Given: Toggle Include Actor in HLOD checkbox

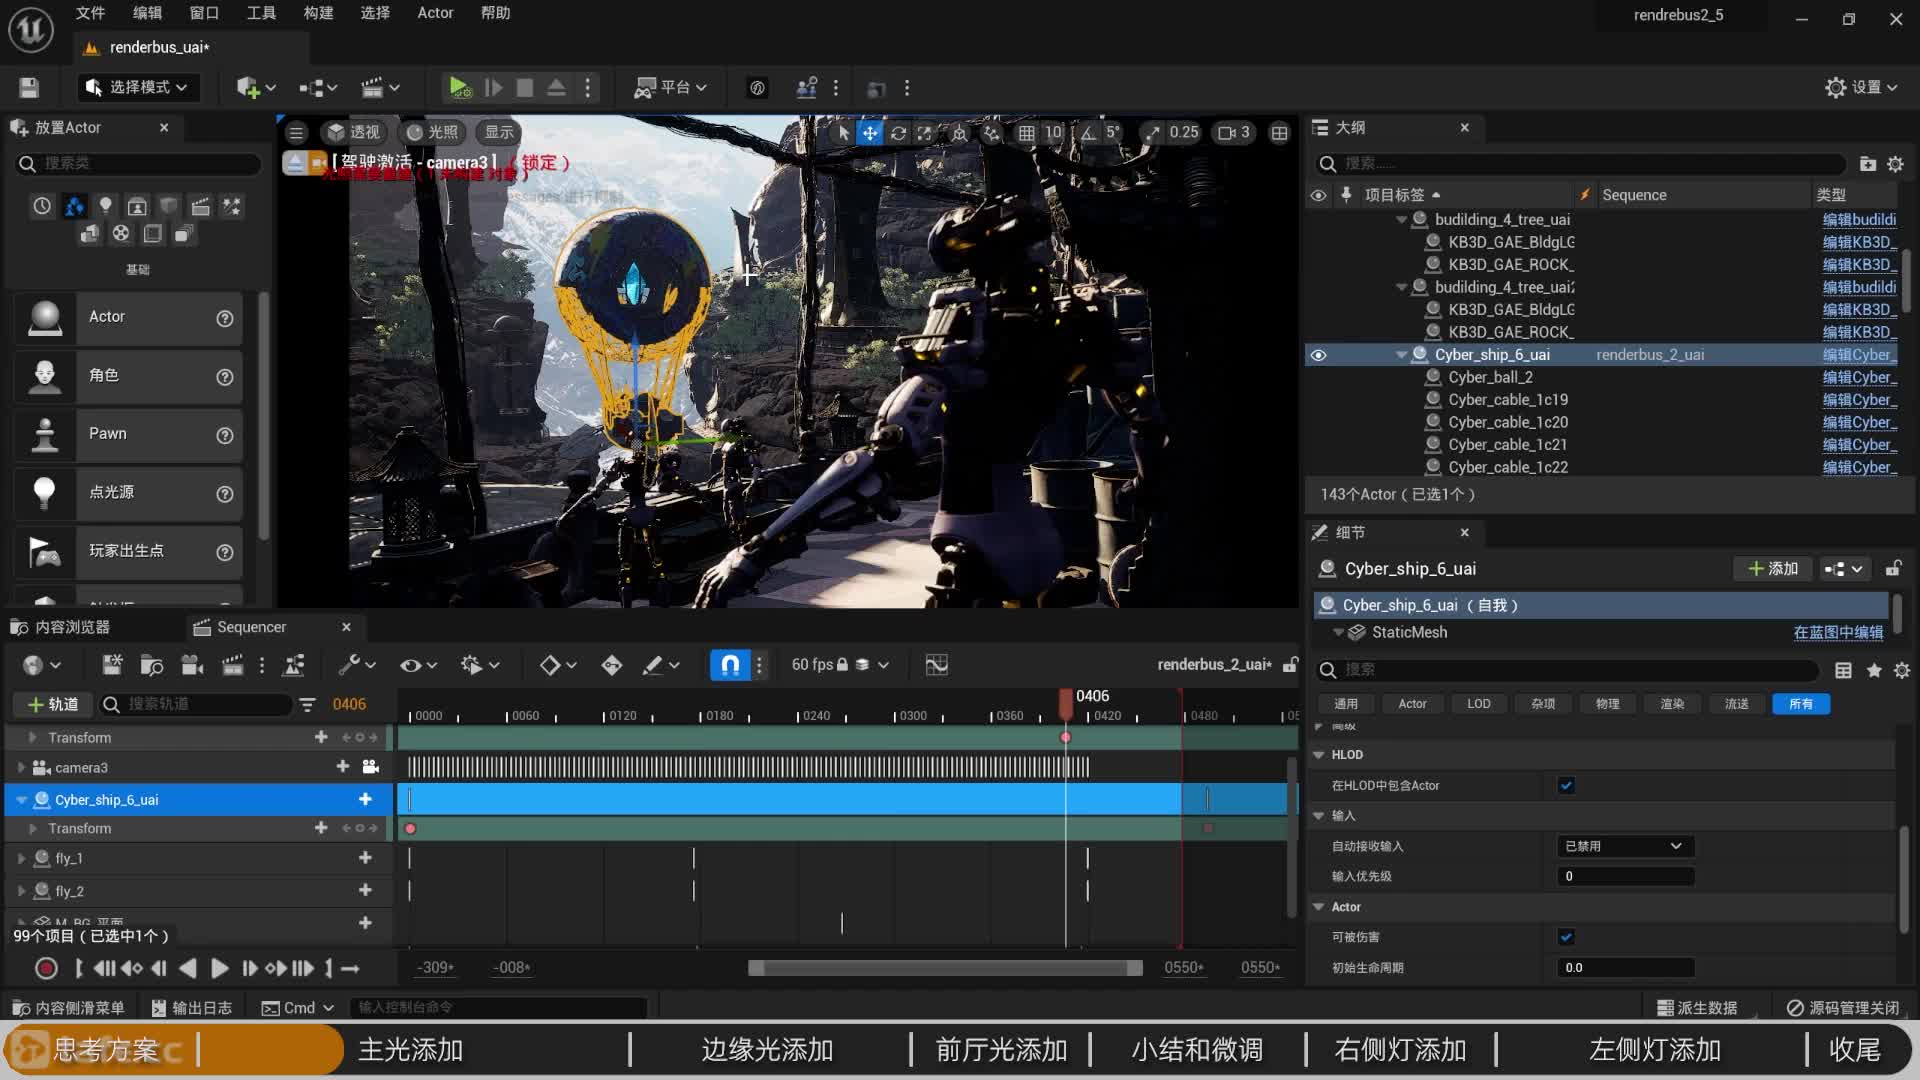Looking at the screenshot, I should point(1566,786).
